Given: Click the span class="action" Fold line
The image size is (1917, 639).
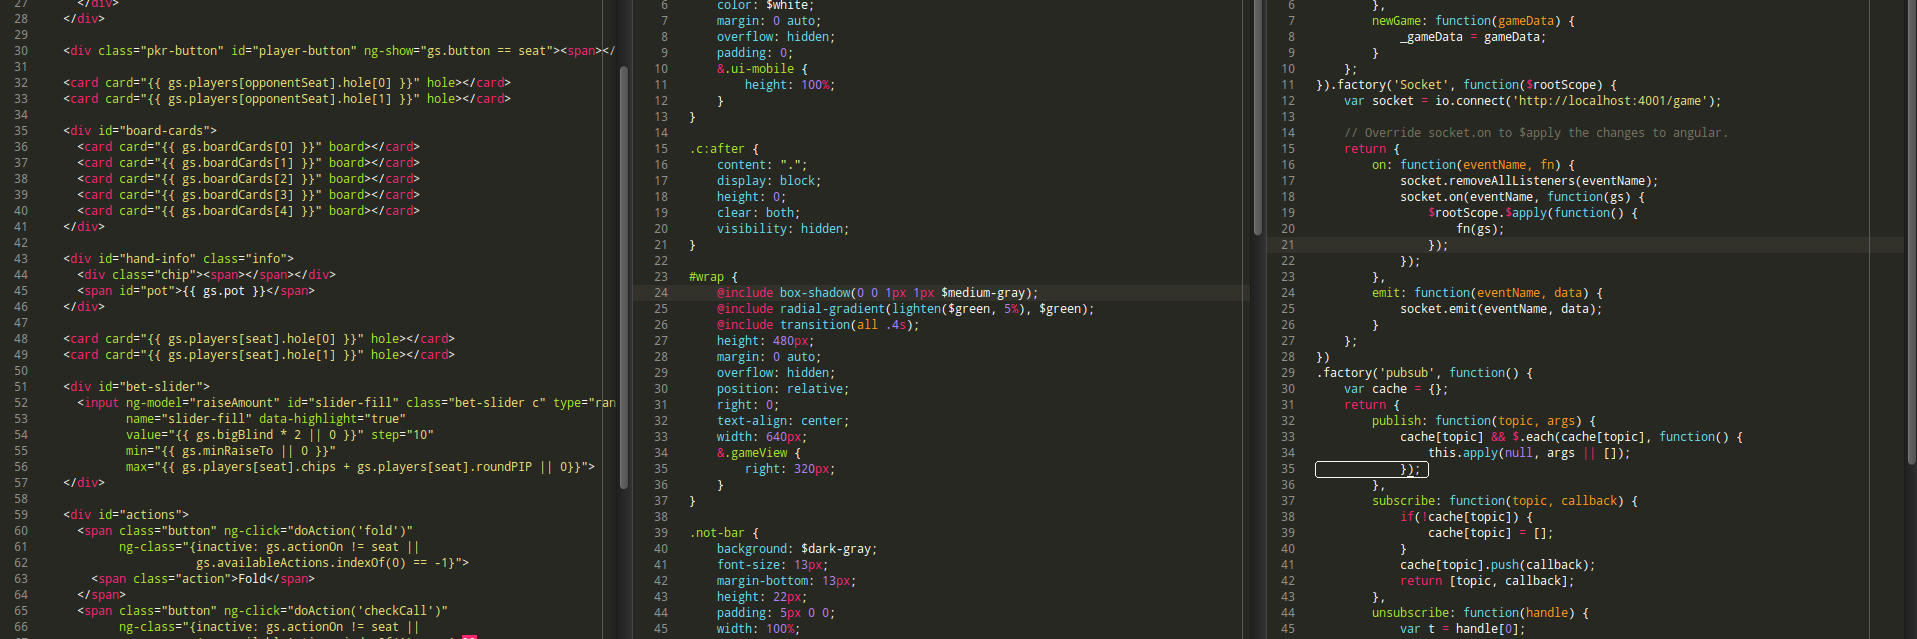Looking at the screenshot, I should 203,579.
